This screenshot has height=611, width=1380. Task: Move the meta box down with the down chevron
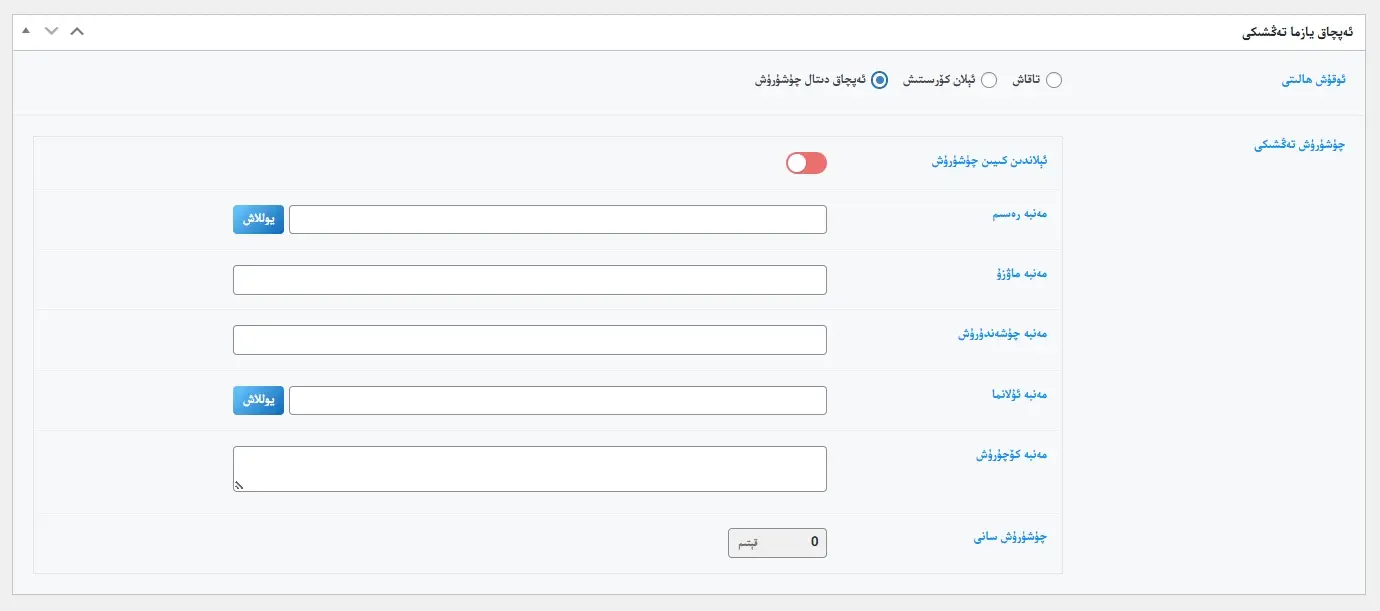point(51,31)
